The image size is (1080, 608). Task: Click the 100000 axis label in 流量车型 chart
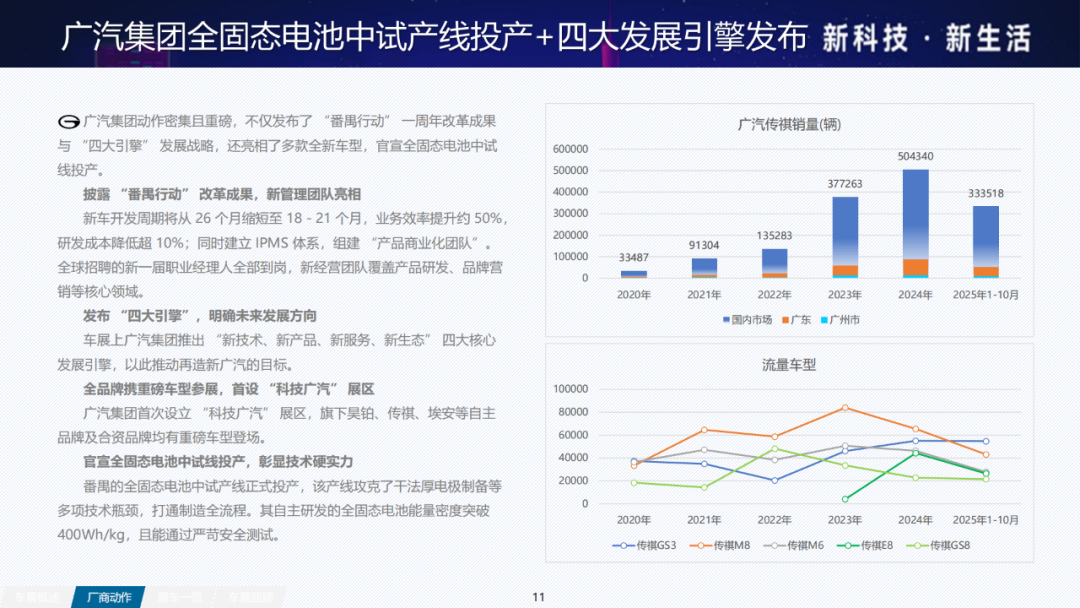(x=570, y=389)
